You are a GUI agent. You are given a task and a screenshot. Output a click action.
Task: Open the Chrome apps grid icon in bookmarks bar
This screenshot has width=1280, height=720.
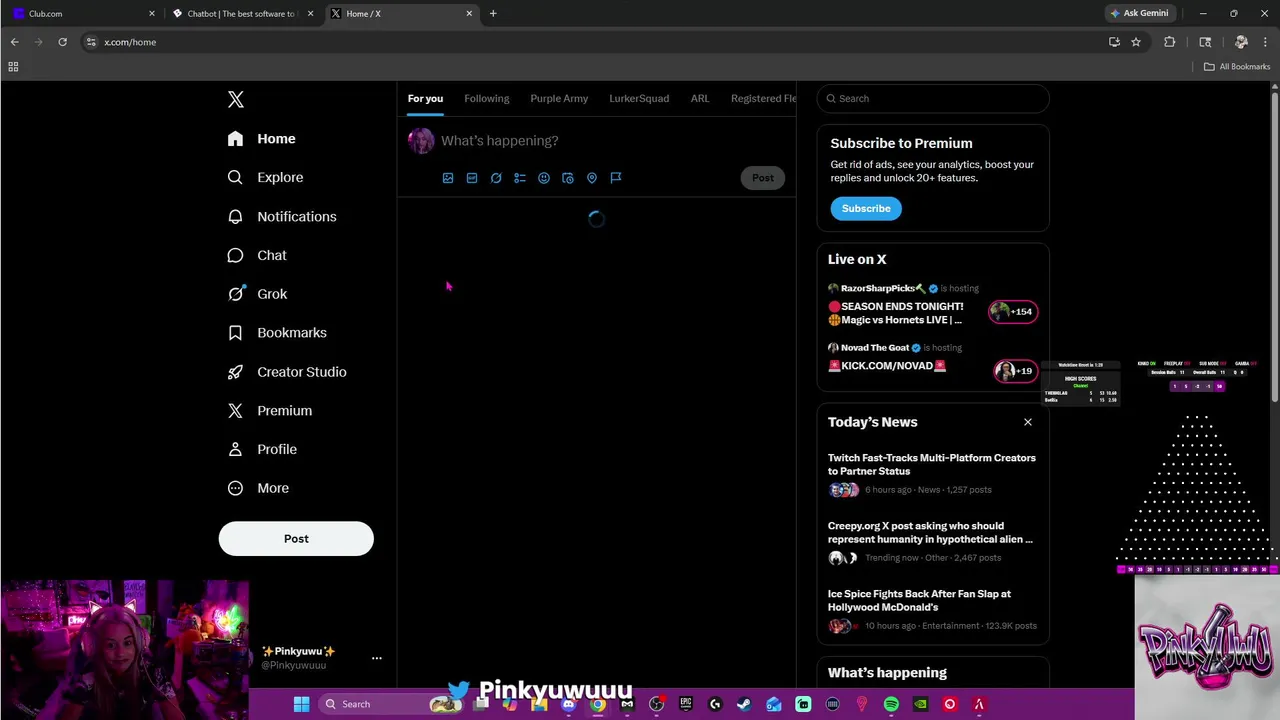click(x=13, y=67)
